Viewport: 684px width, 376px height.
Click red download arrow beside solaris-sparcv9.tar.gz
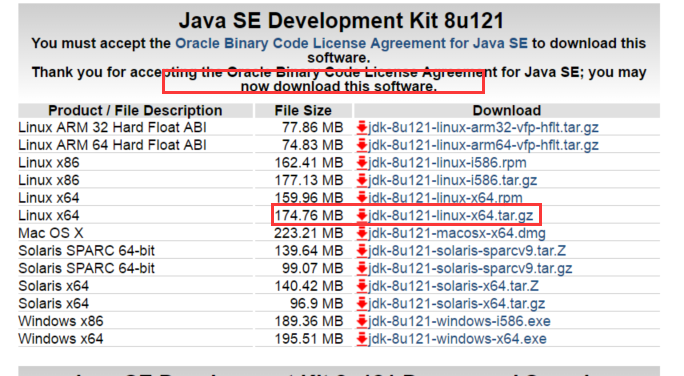[362, 268]
